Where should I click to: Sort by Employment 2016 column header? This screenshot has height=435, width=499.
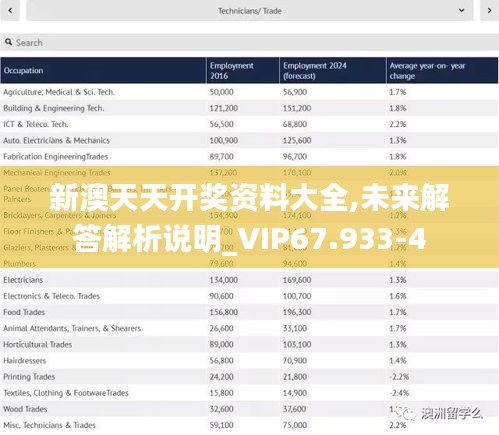(243, 70)
